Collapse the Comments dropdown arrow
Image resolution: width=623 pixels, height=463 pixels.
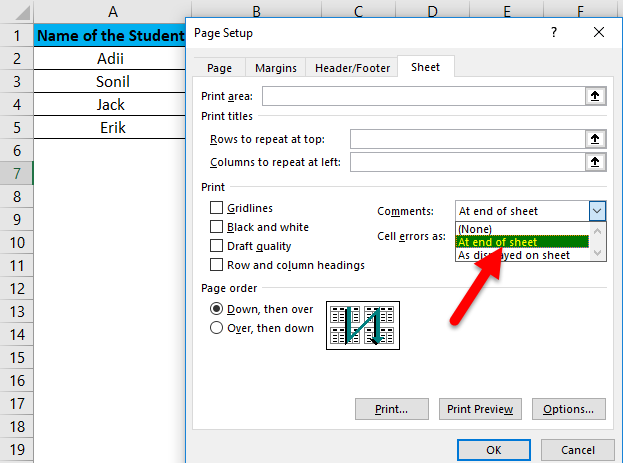click(597, 211)
